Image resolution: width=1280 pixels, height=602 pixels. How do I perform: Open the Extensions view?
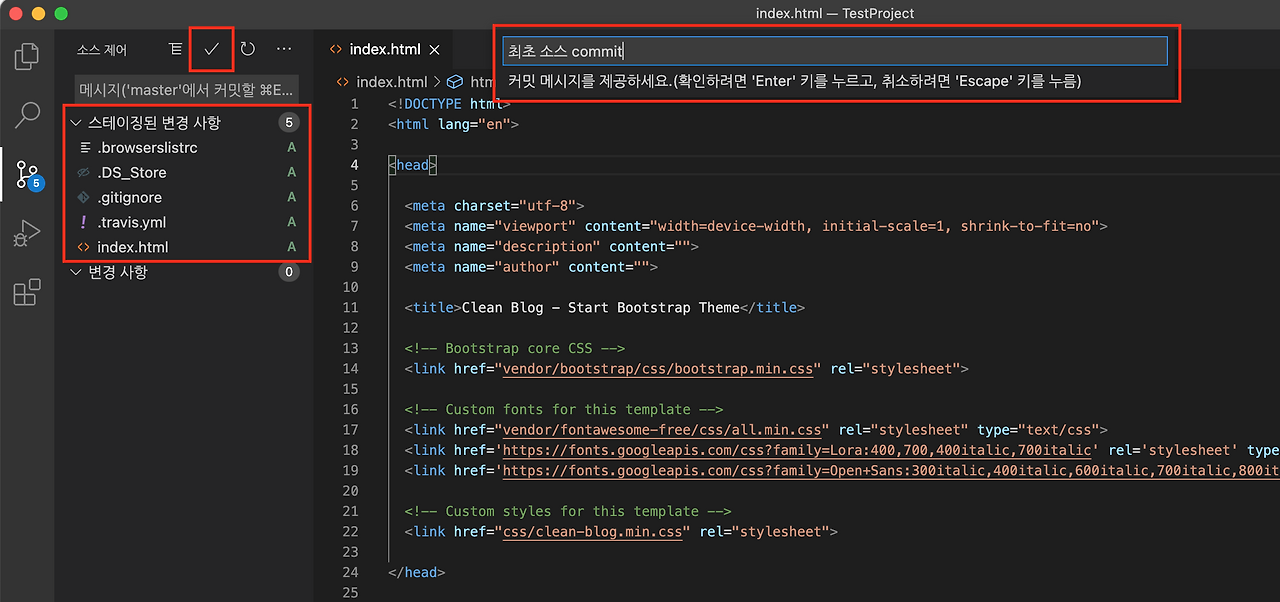27,290
